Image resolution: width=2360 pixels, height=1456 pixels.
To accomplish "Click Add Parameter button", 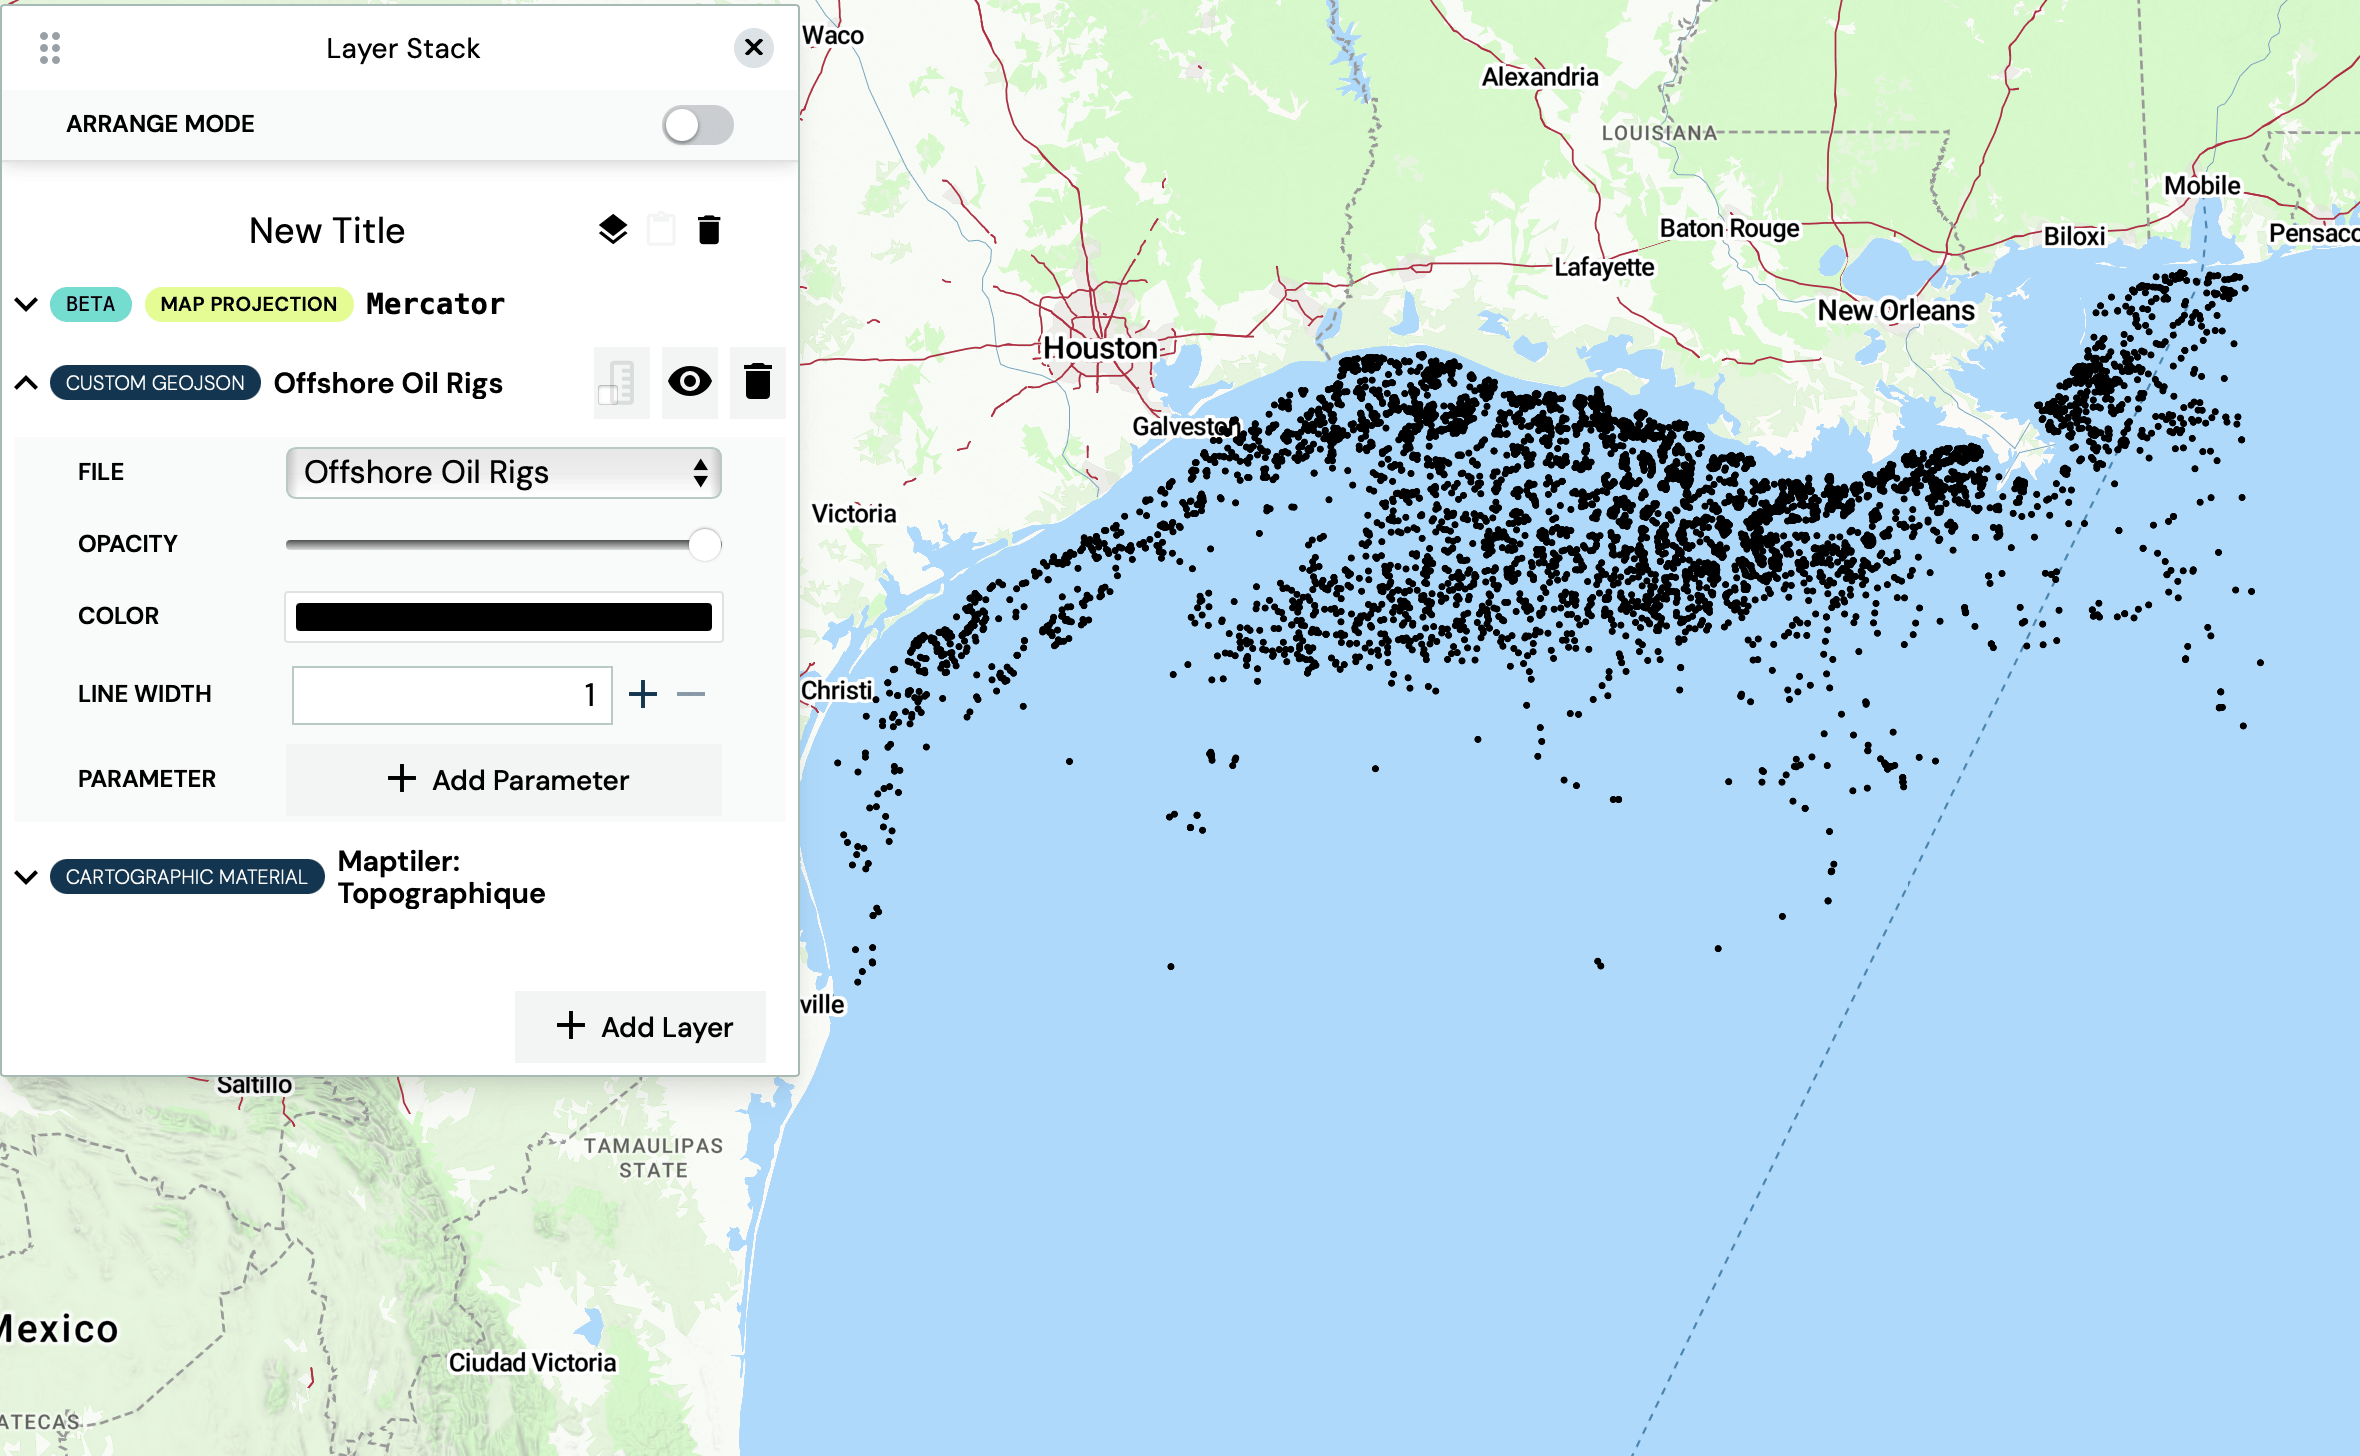I will point(504,780).
